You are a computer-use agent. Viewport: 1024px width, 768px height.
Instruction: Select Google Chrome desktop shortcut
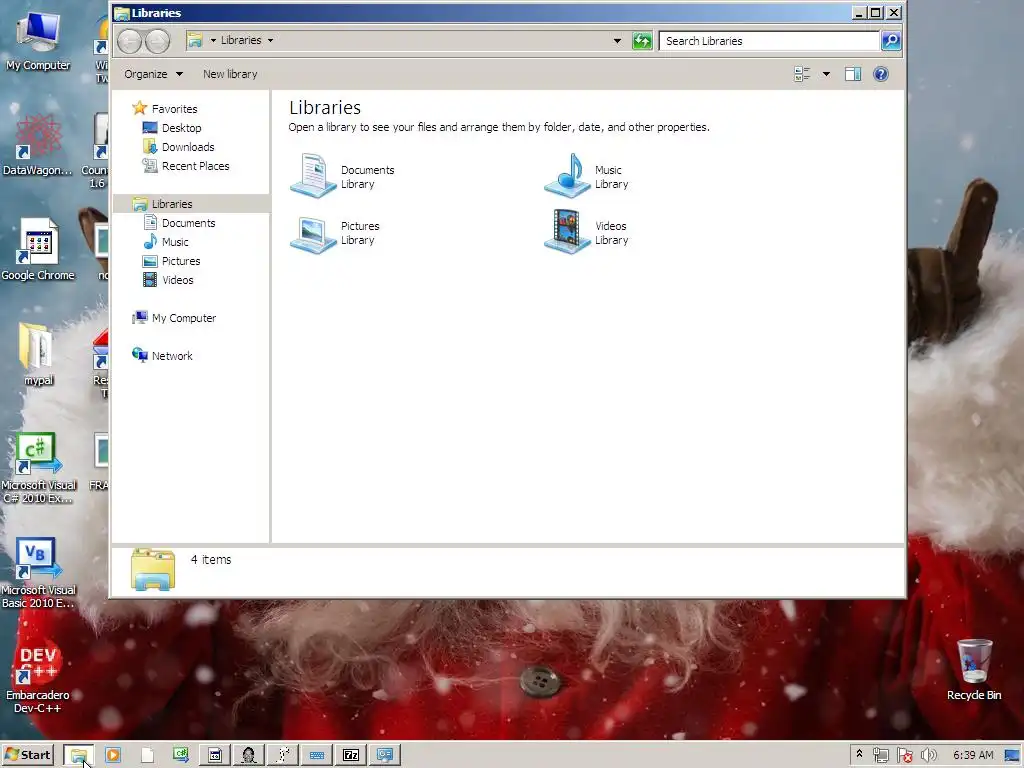coord(38,249)
